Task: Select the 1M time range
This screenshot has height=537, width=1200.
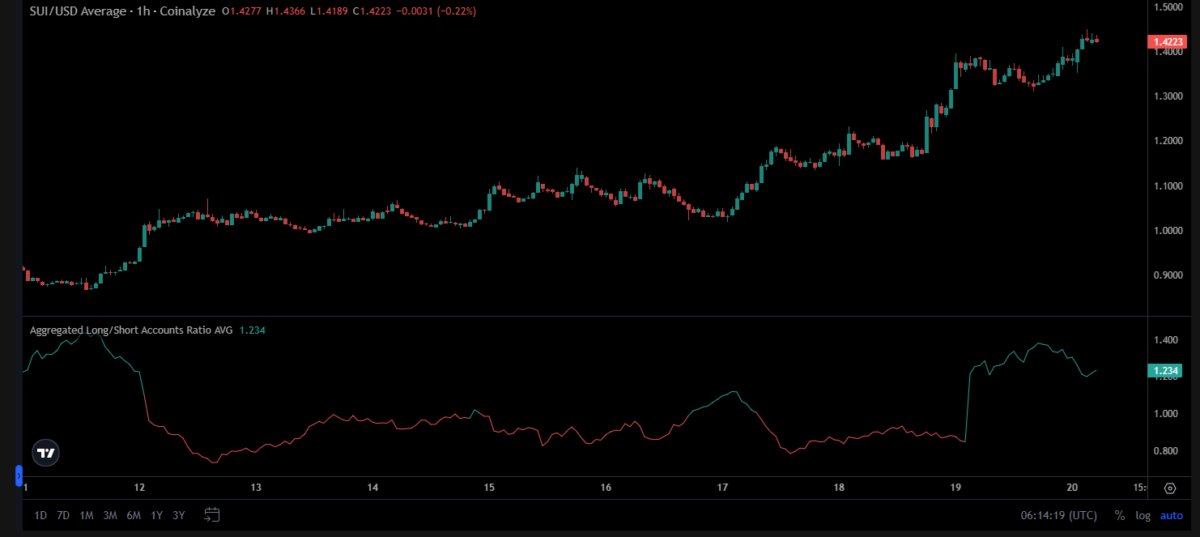Action: click(87, 515)
